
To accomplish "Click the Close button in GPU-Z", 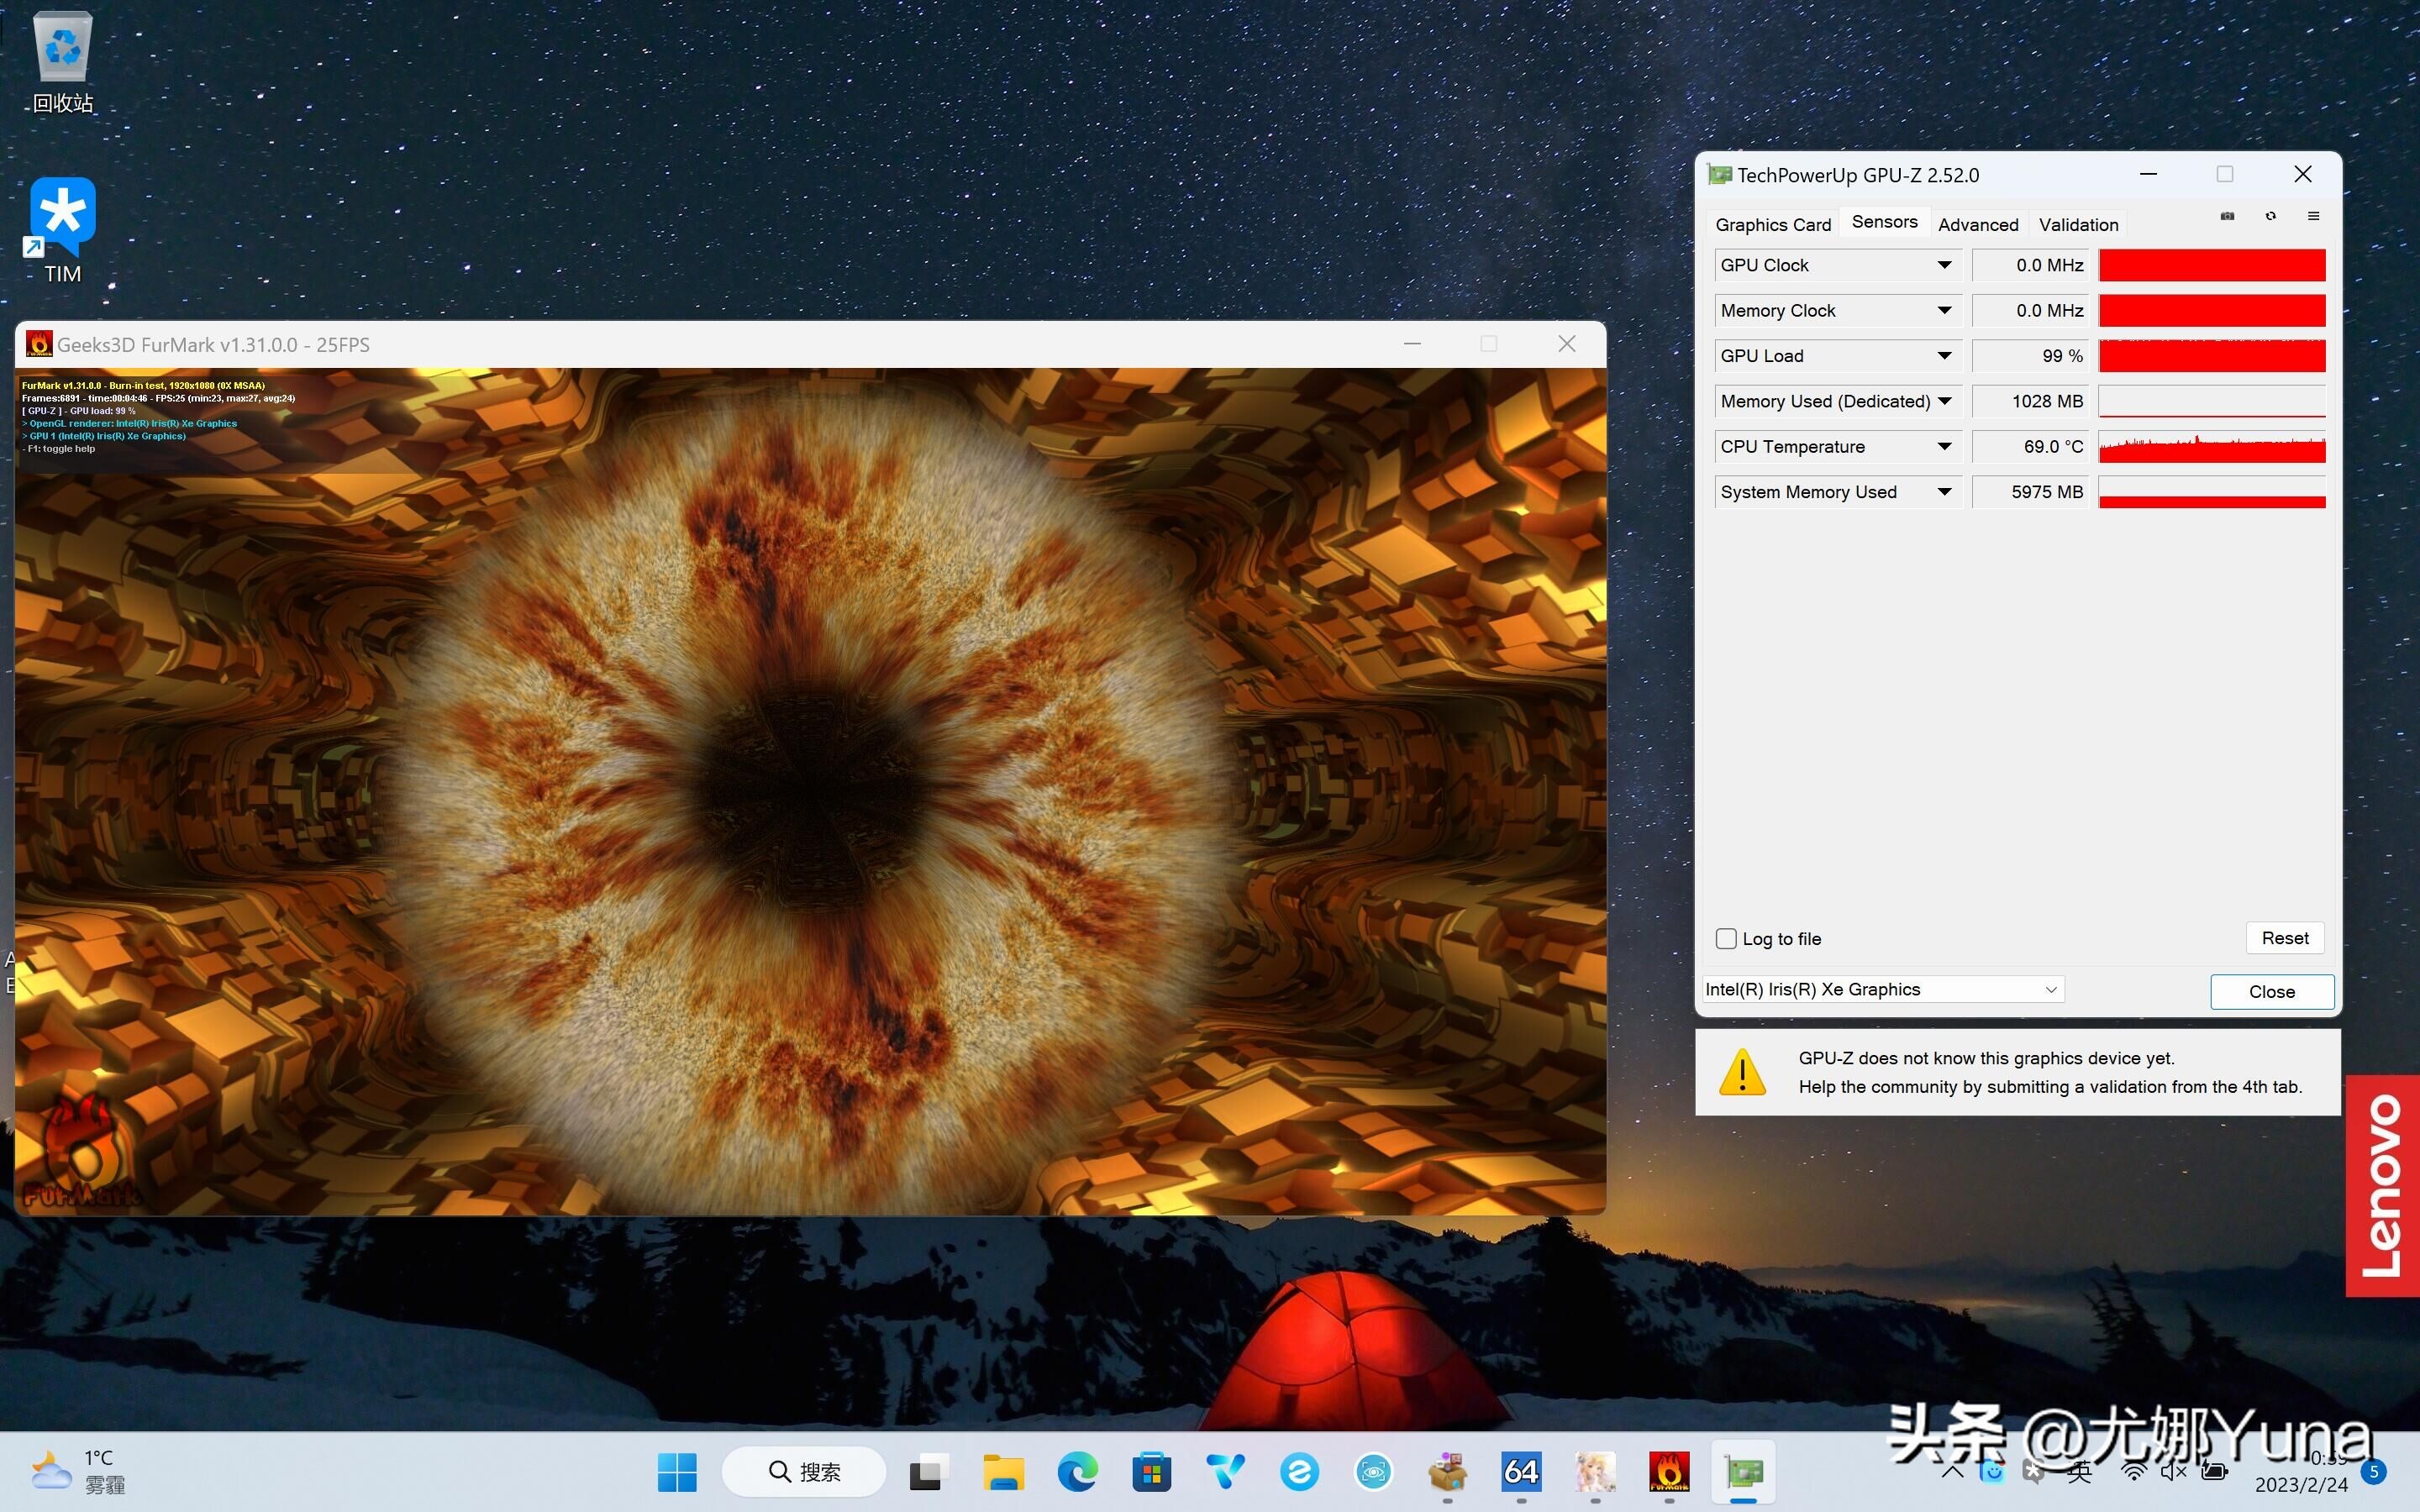I will point(2271,991).
